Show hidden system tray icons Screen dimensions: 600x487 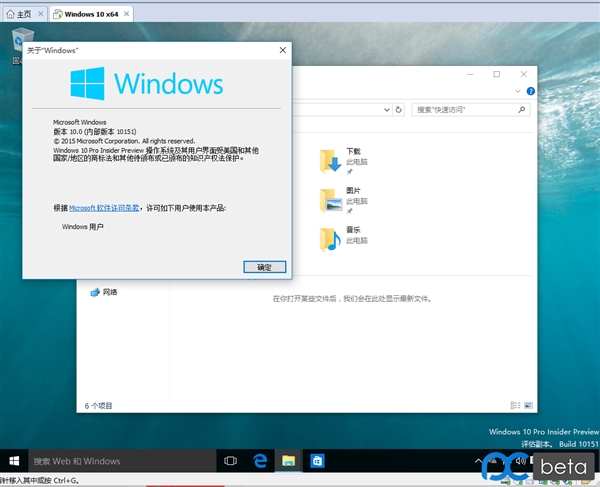(x=478, y=462)
